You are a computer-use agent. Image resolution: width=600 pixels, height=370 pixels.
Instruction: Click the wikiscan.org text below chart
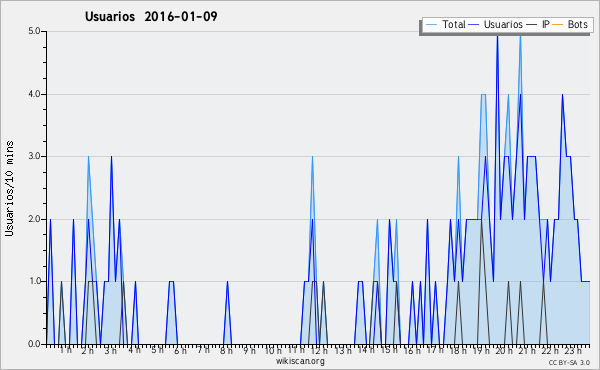300,361
